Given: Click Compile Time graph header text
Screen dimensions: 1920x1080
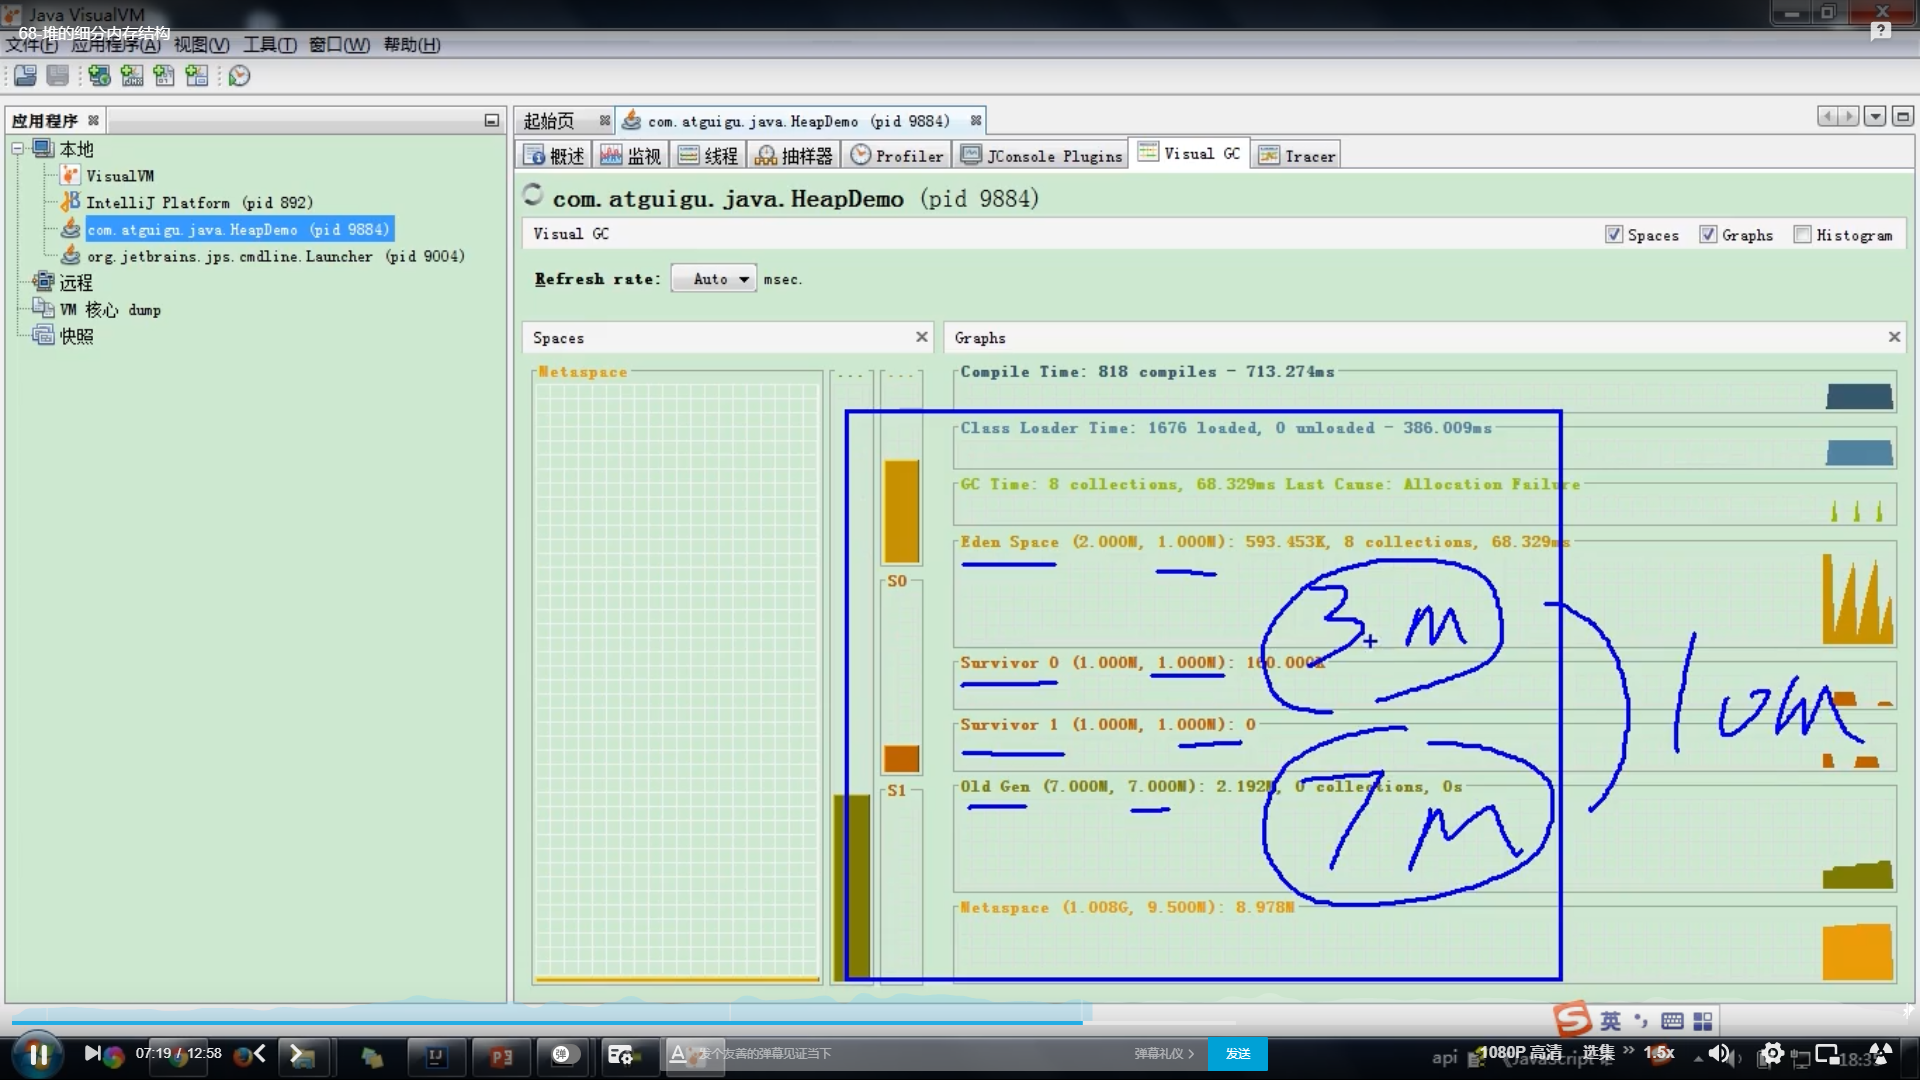Looking at the screenshot, I should pos(1147,372).
